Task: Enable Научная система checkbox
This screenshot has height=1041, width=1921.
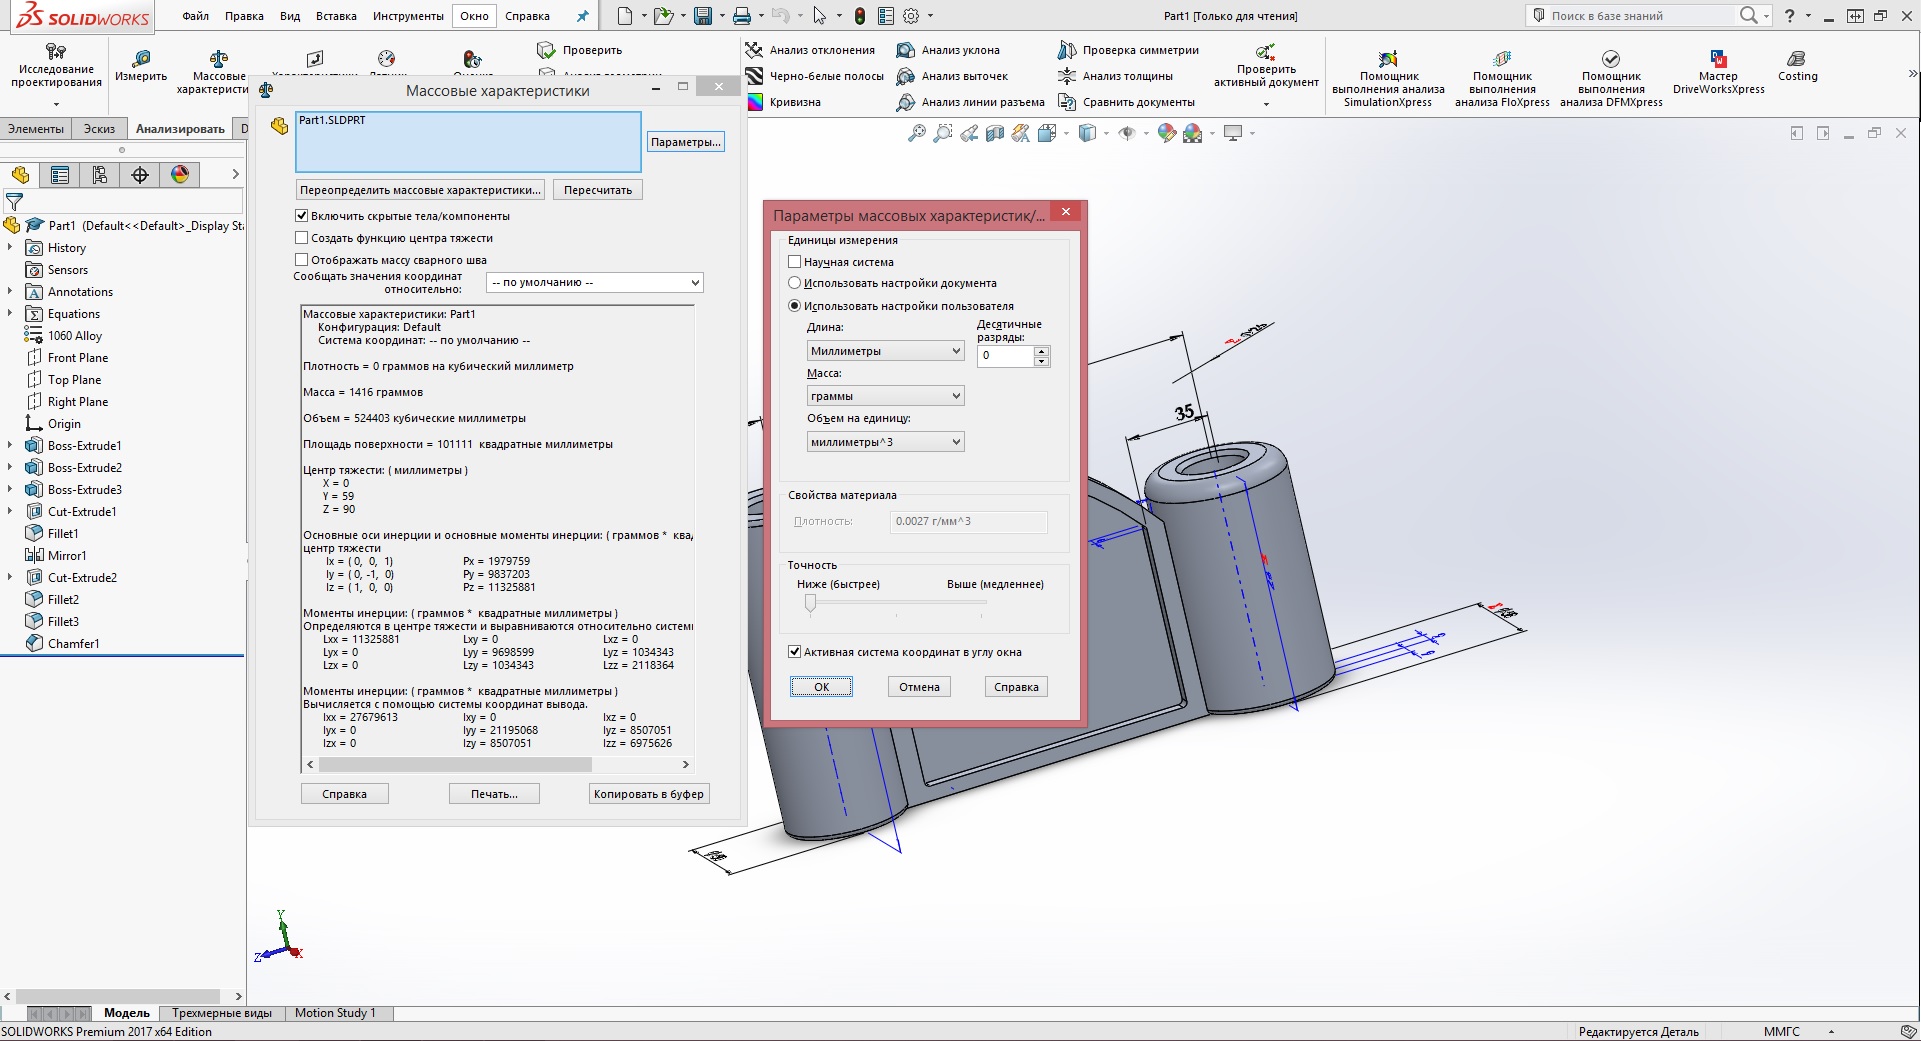Action: tap(795, 262)
